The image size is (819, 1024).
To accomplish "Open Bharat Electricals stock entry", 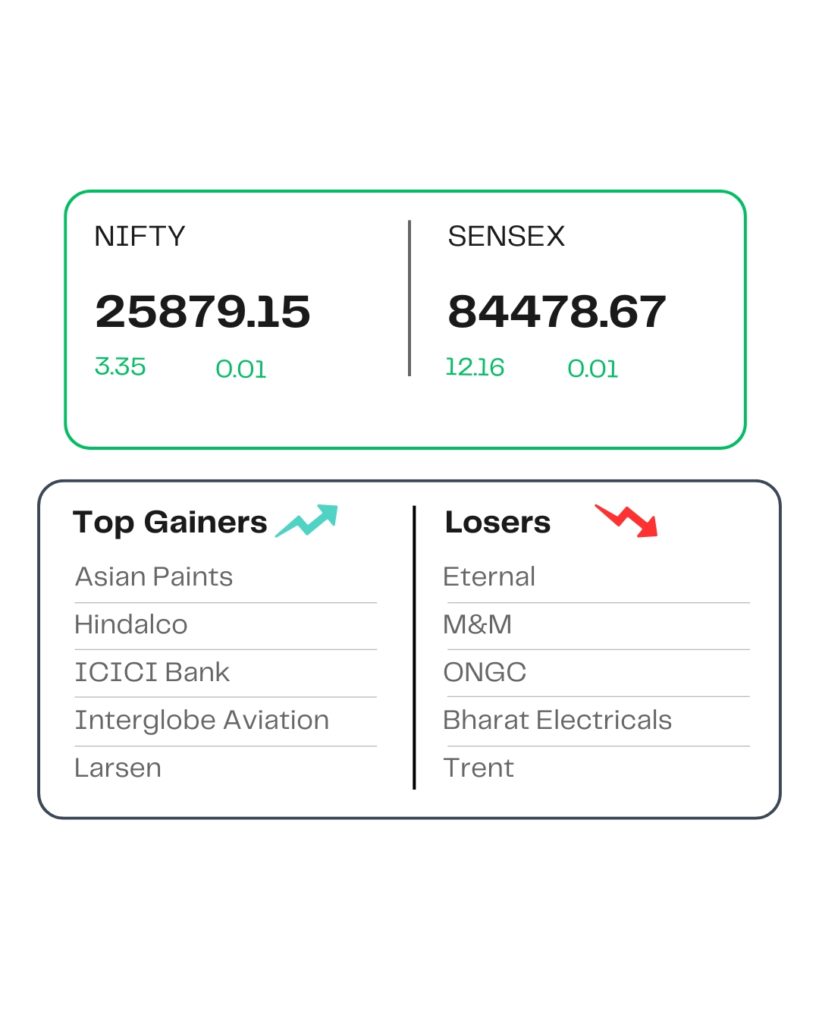I will pos(557,720).
